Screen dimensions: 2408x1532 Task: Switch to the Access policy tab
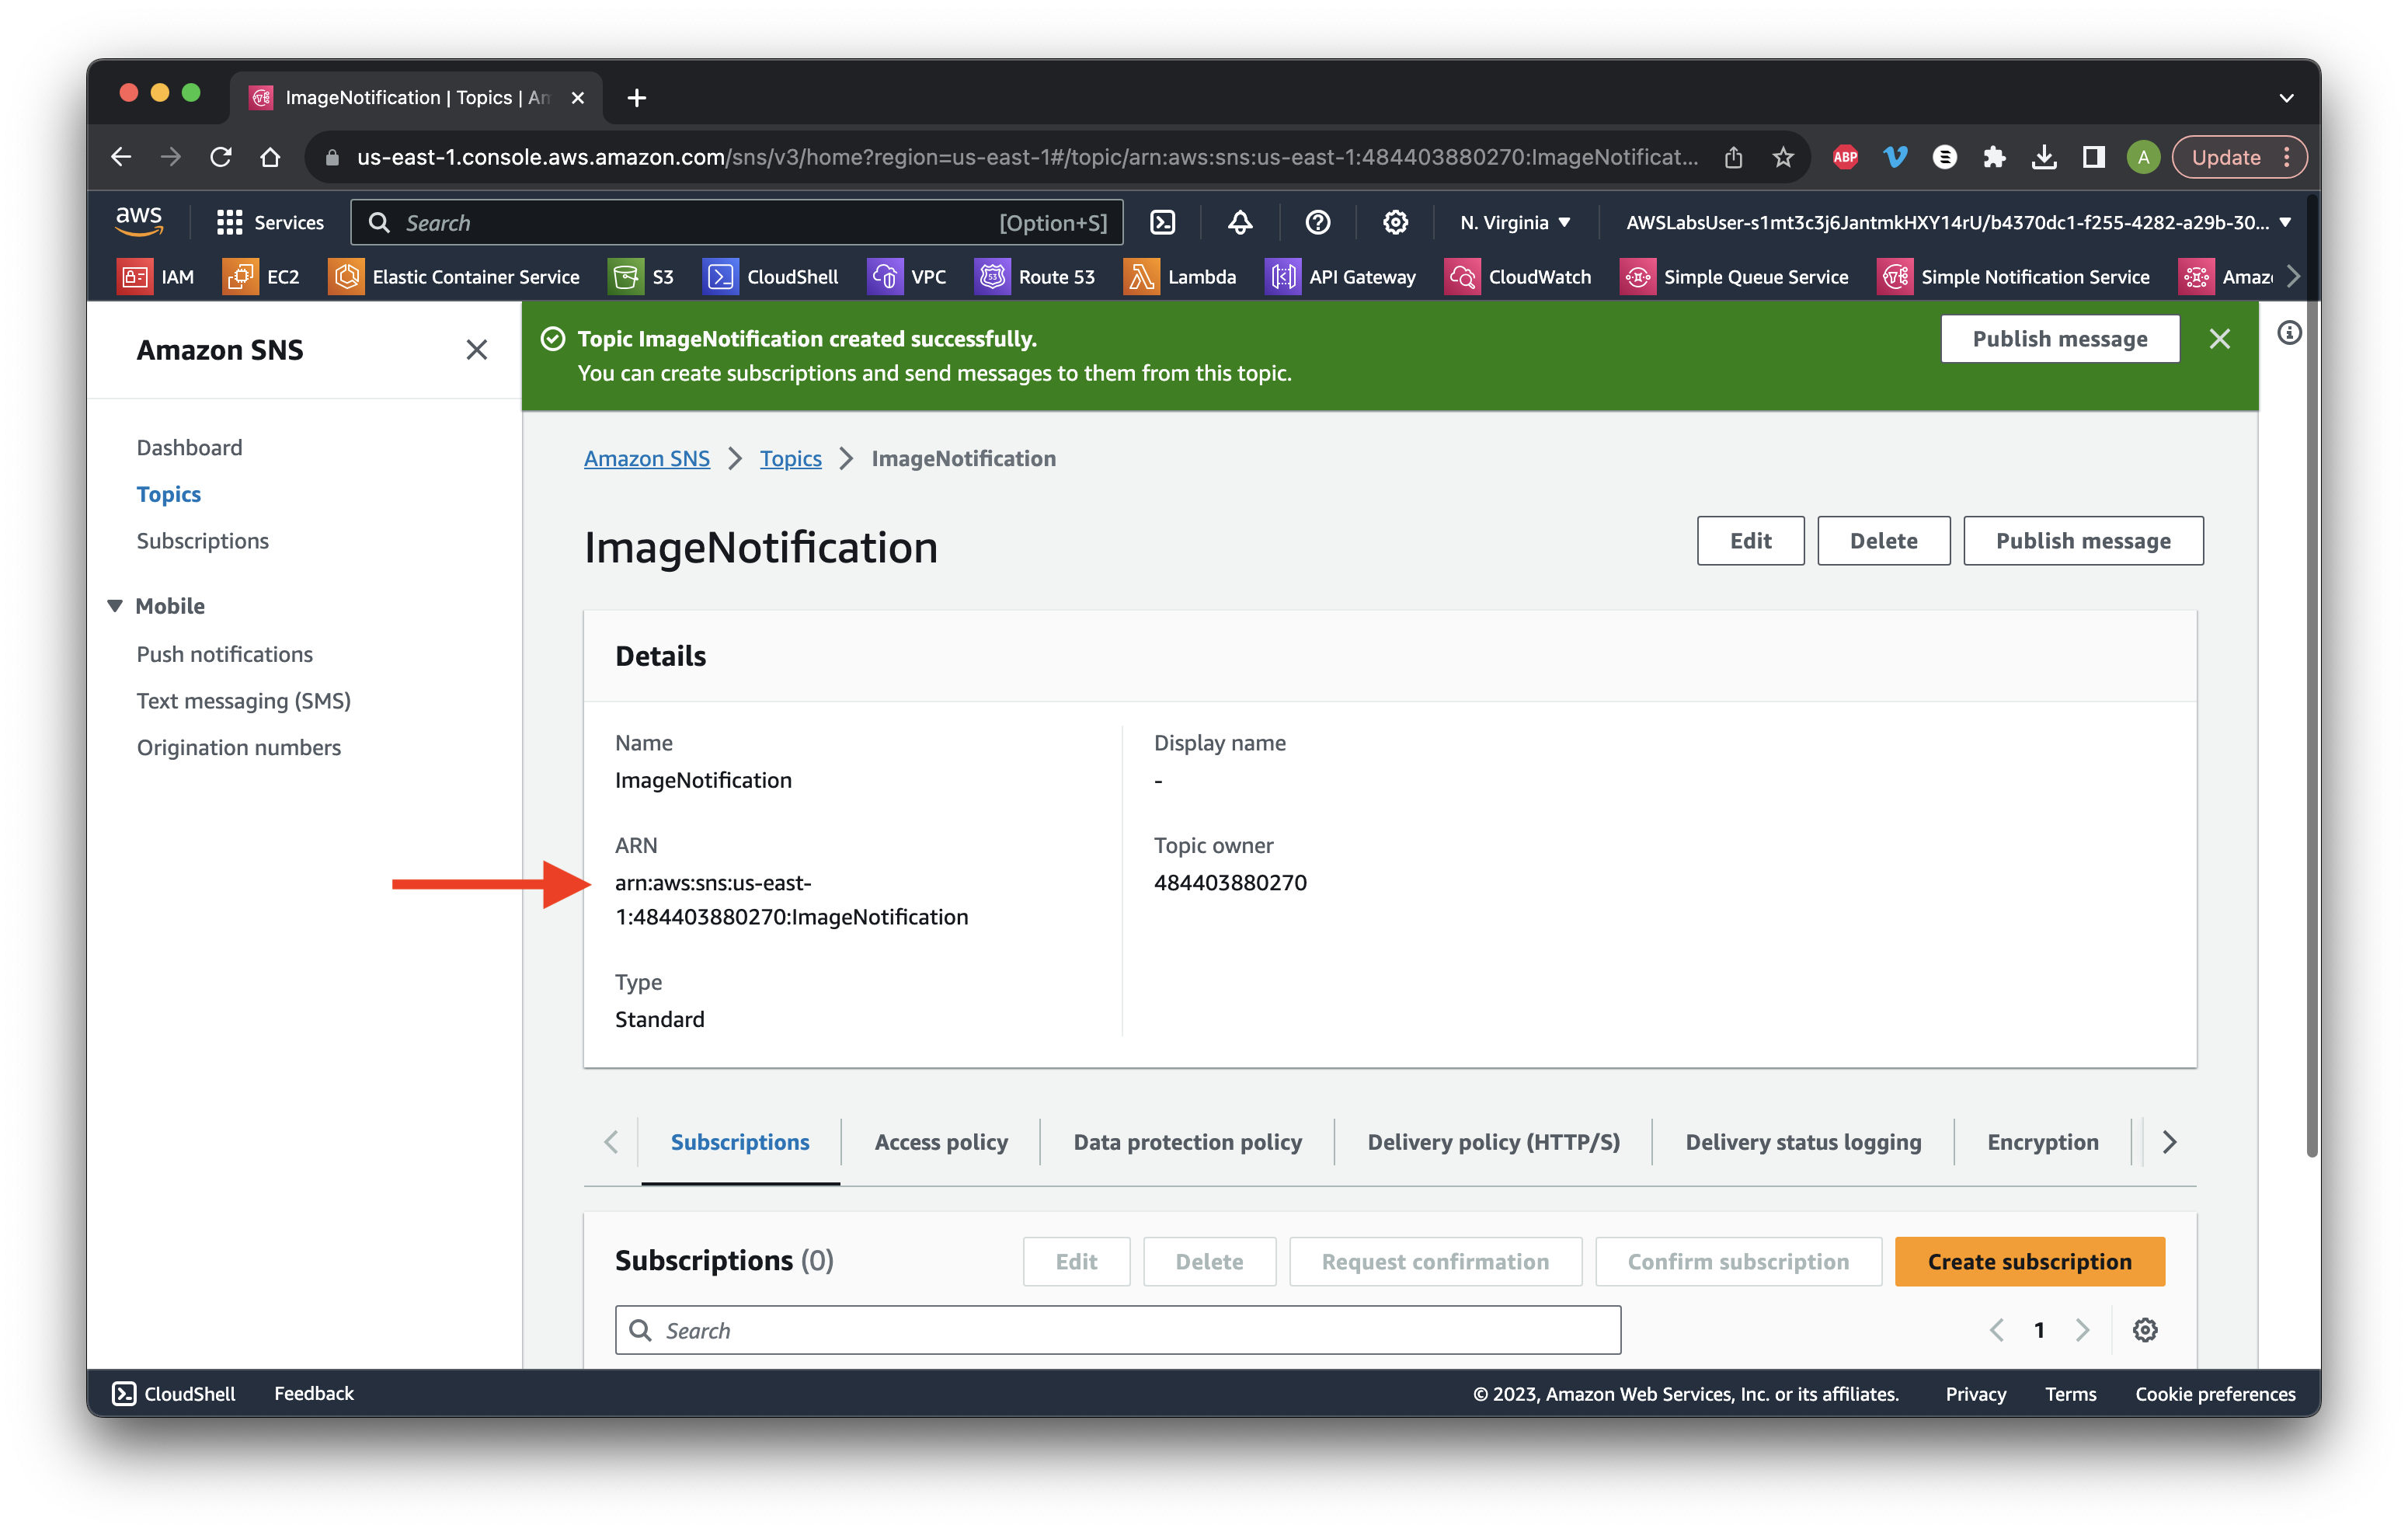(941, 1142)
